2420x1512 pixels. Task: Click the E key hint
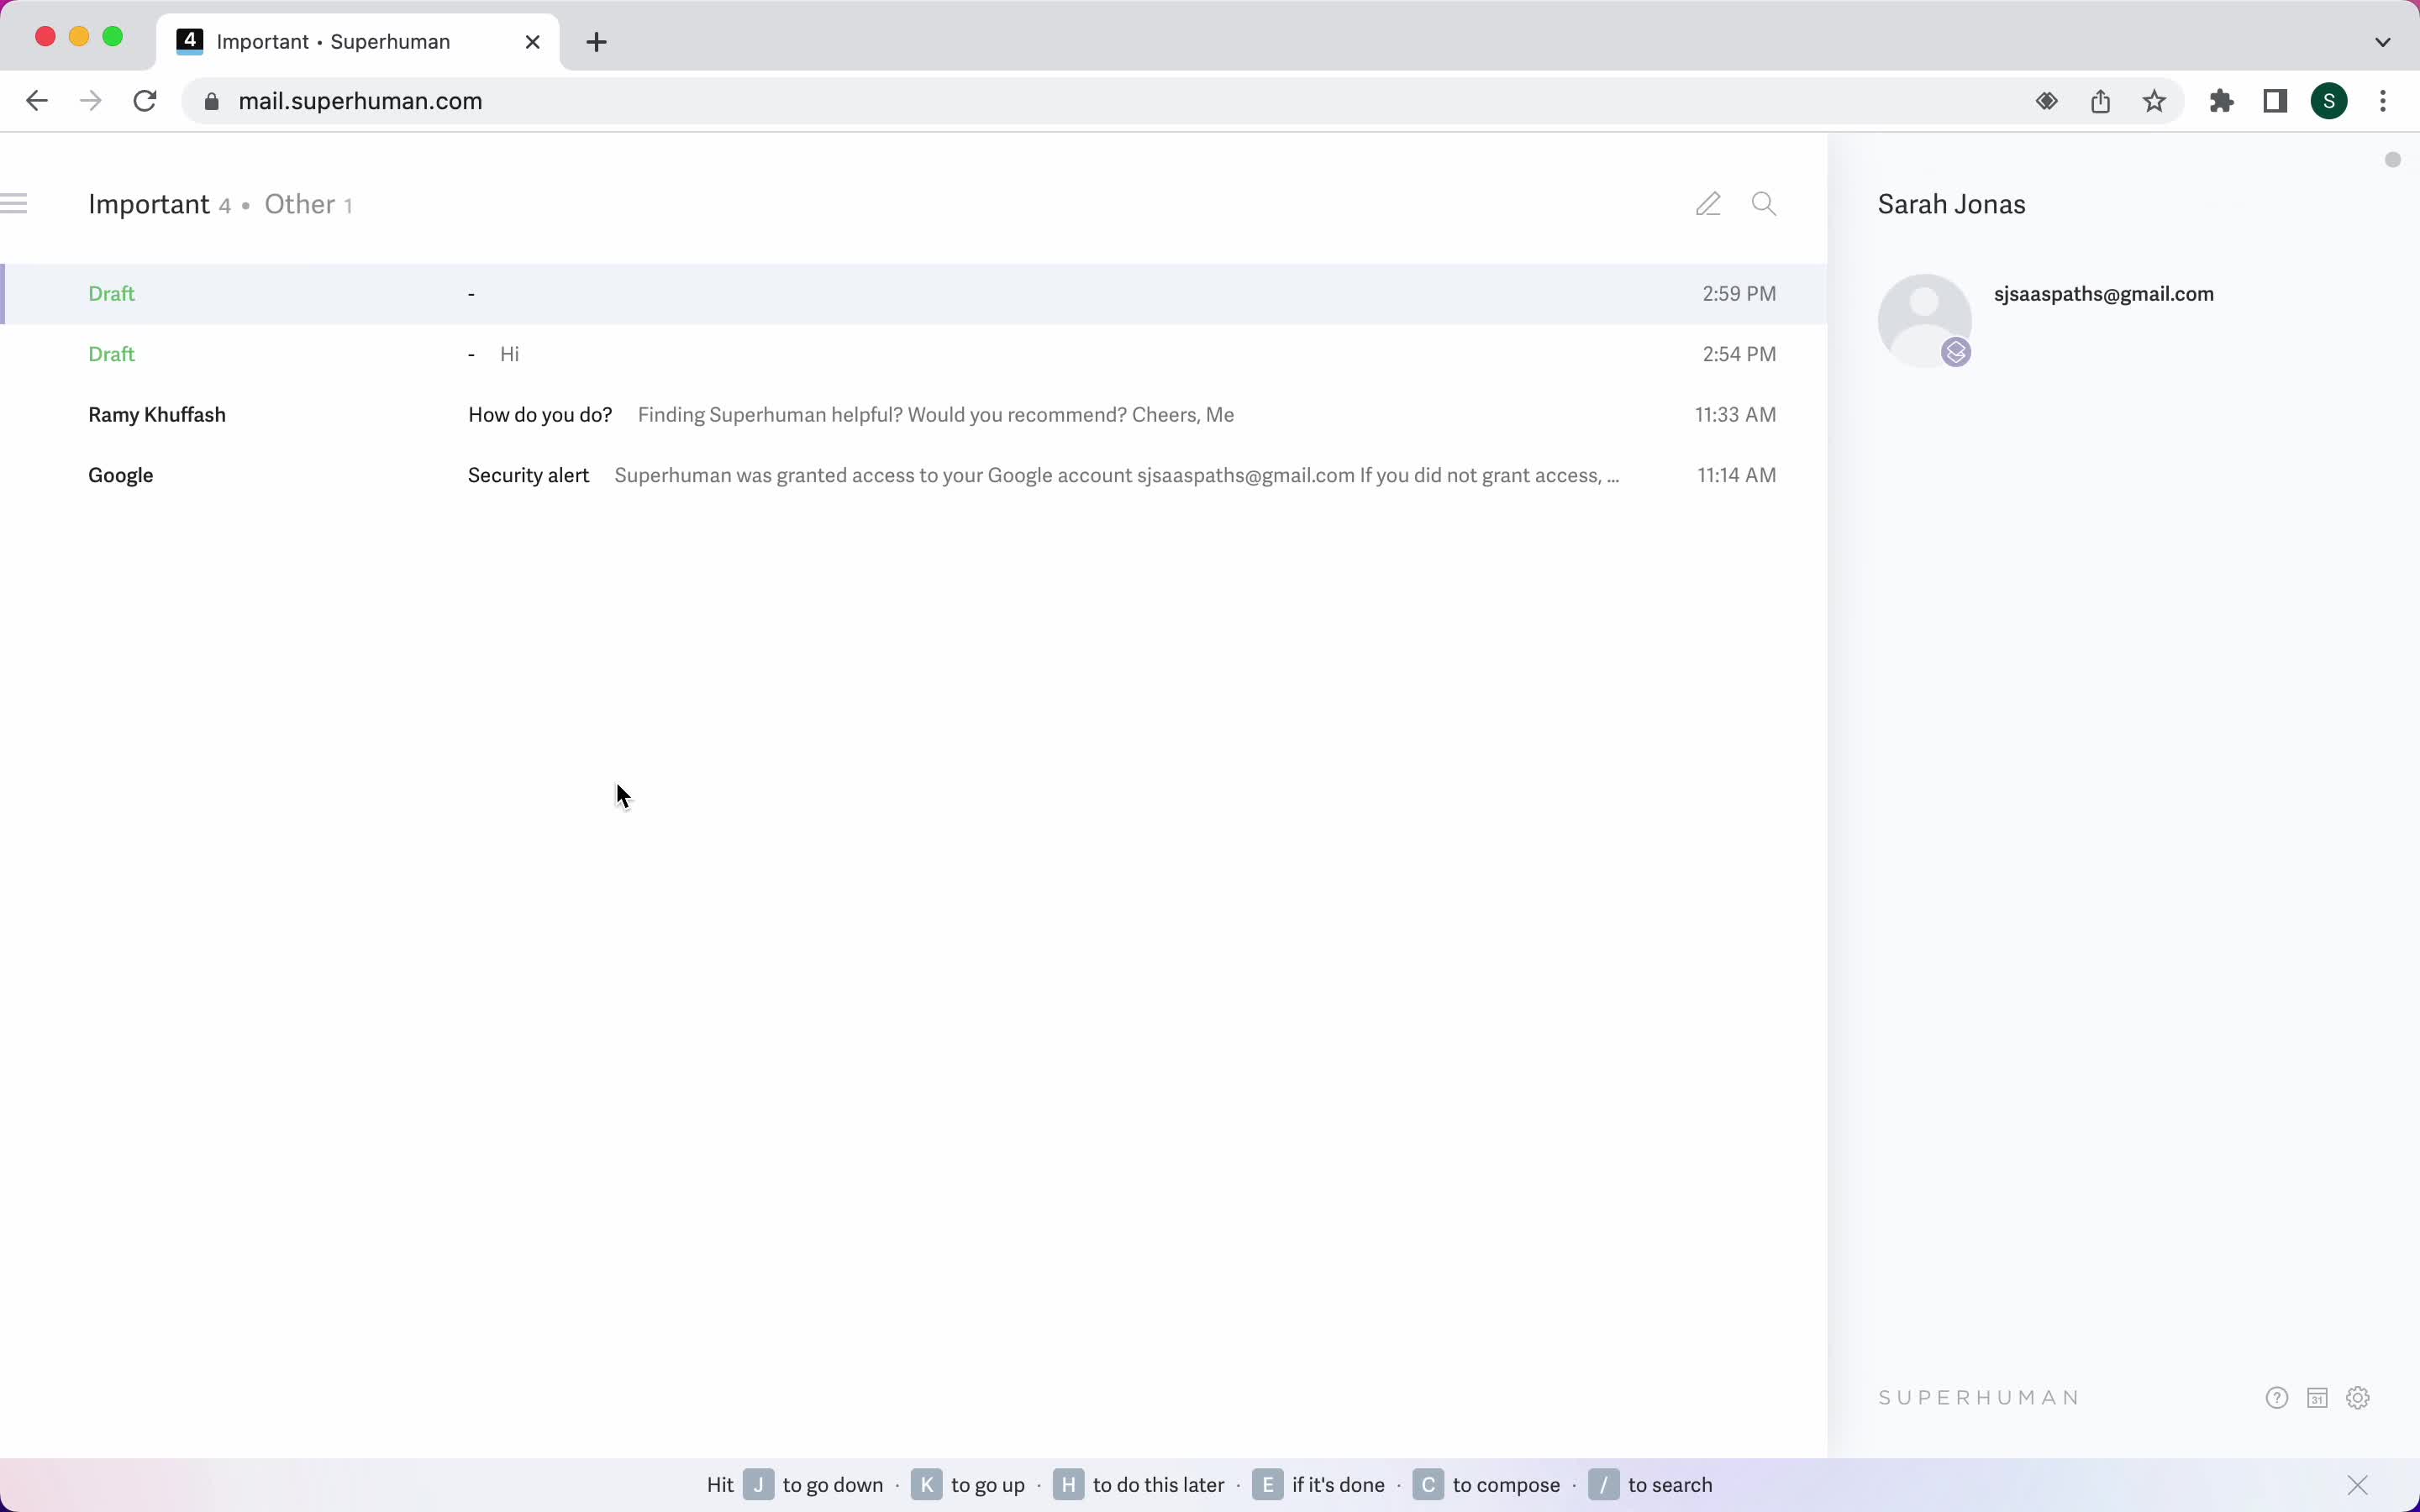[1268, 1485]
